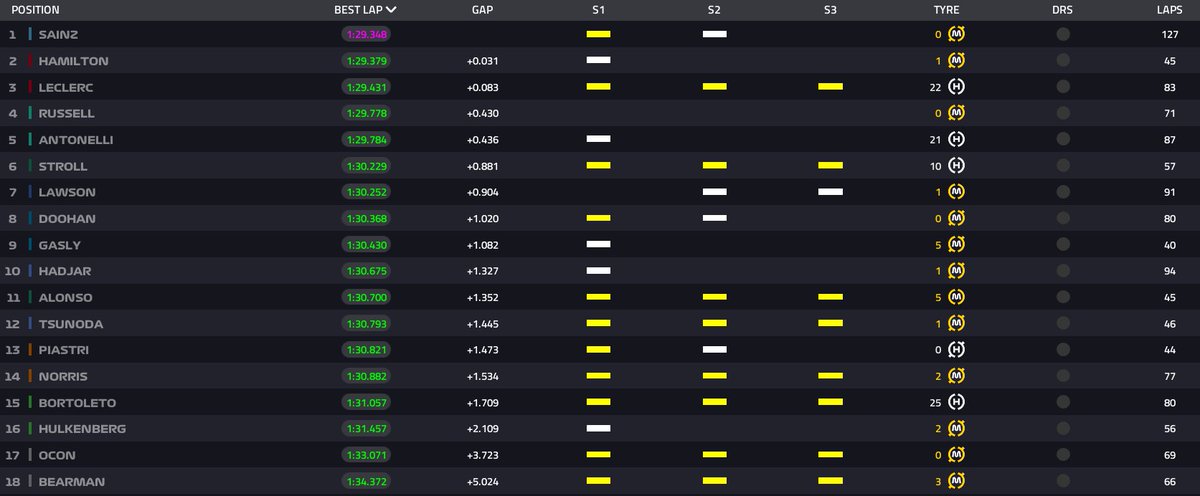Select Antonelli's hard tyre icon
Screen dimensions: 1200x496
pyautogui.click(x=956, y=139)
